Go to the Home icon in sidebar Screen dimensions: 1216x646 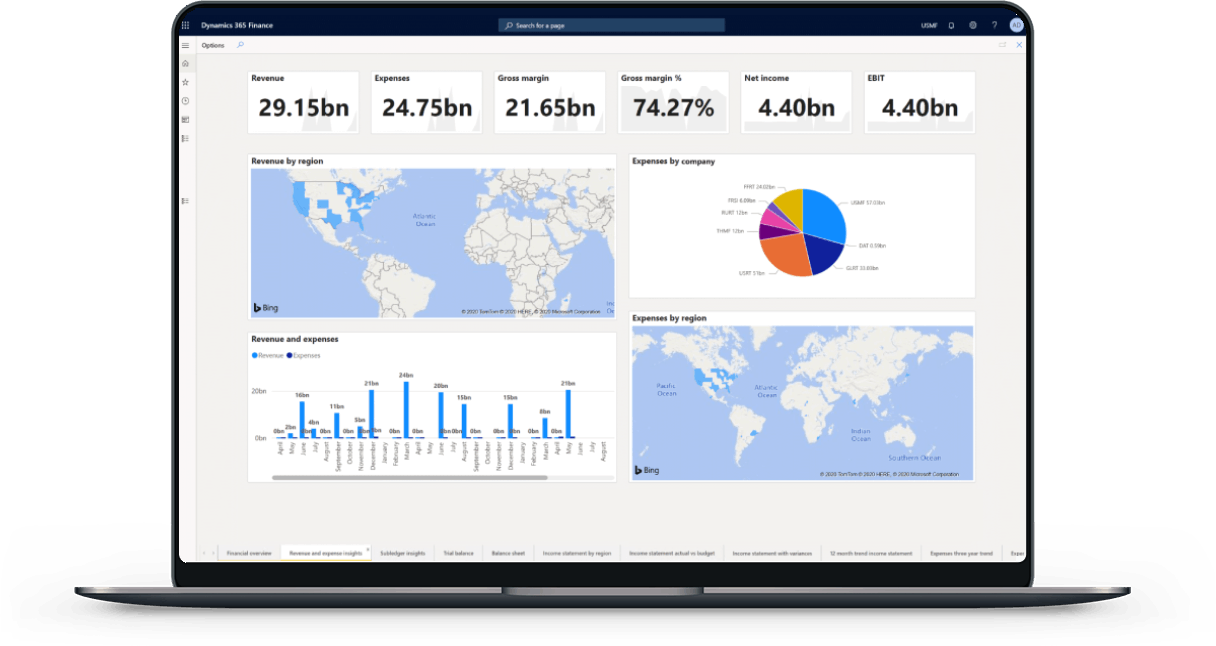click(185, 63)
